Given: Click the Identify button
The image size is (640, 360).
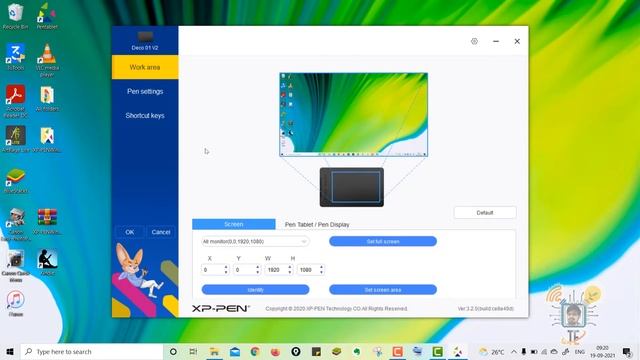Looking at the screenshot, I should [x=256, y=290].
